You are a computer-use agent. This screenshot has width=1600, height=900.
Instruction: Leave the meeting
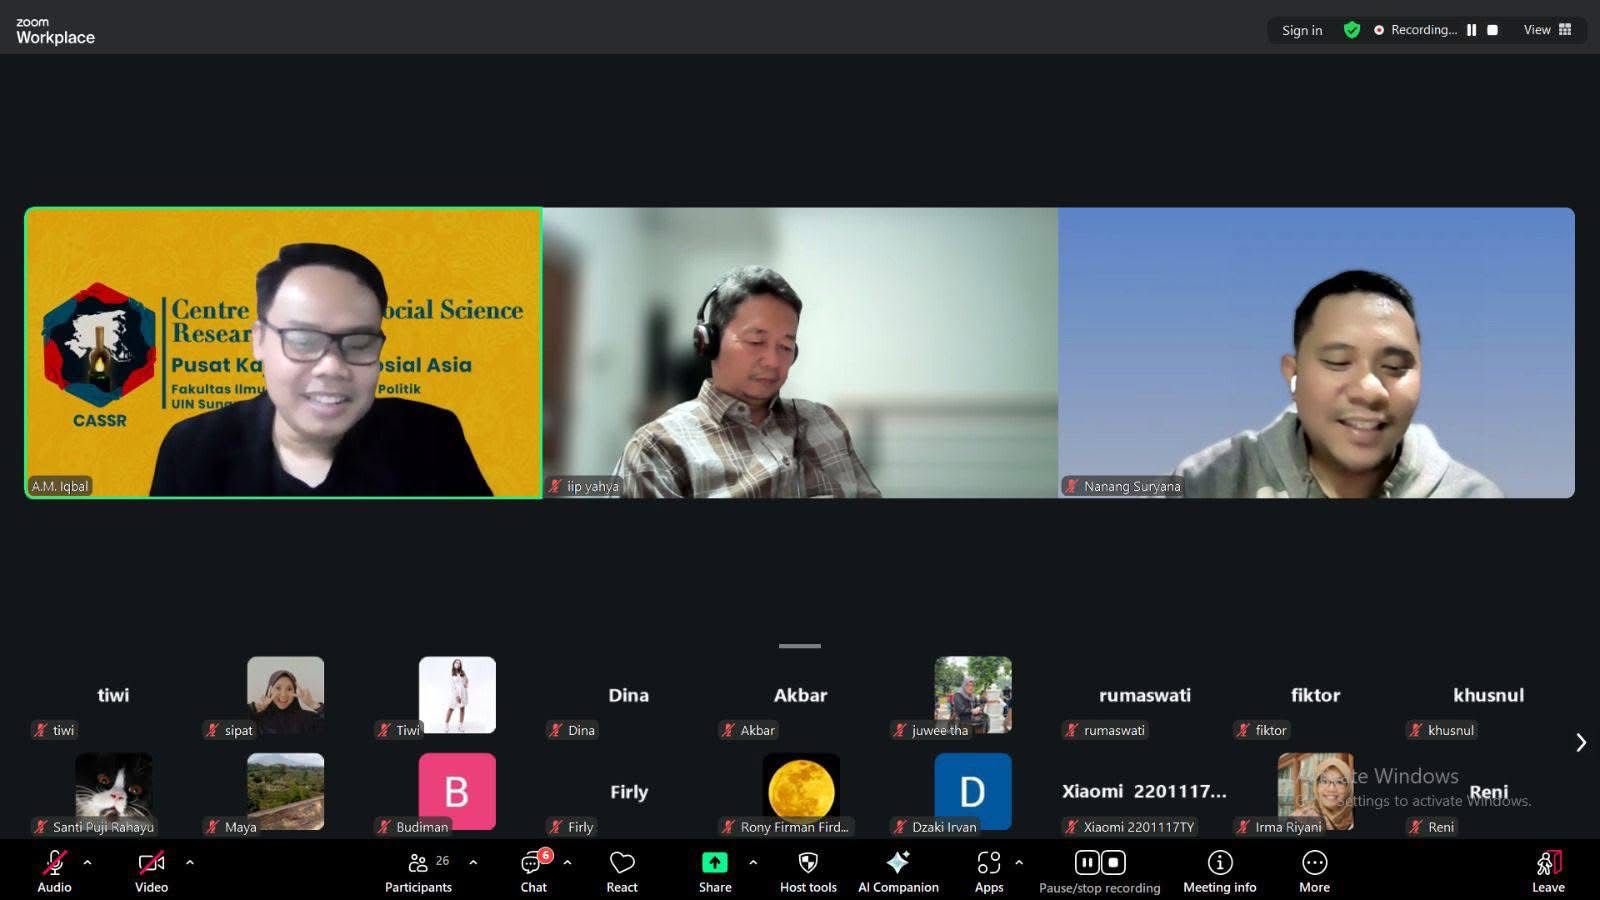coord(1548,870)
